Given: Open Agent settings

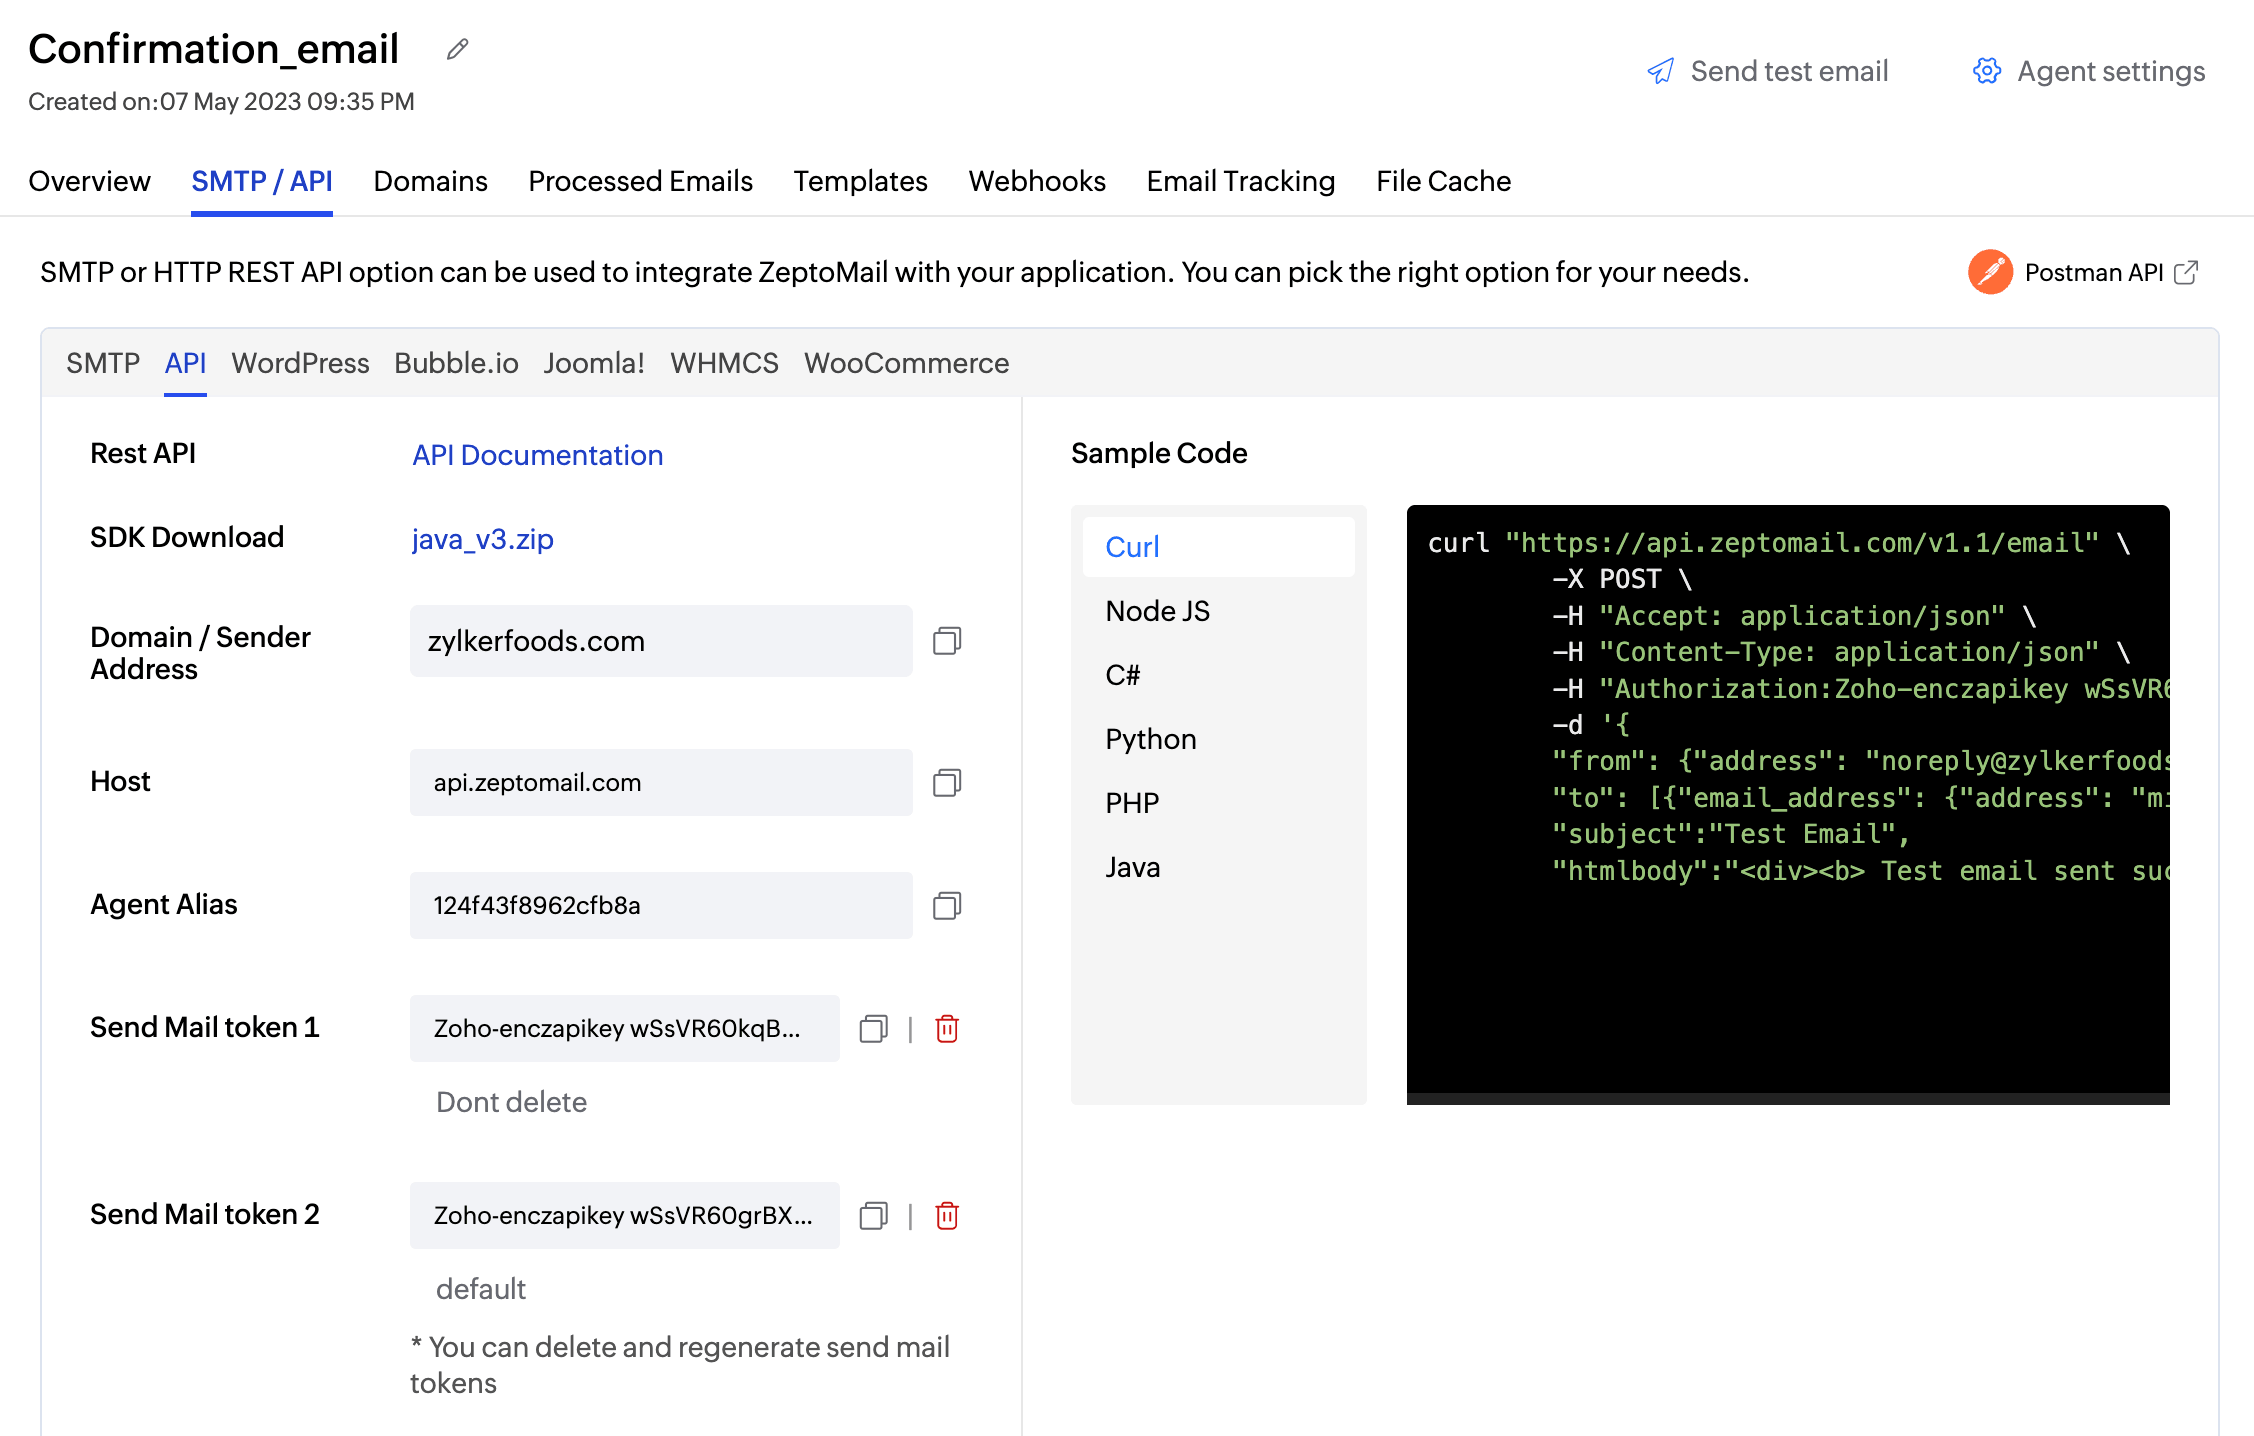Looking at the screenshot, I should [x=2089, y=71].
